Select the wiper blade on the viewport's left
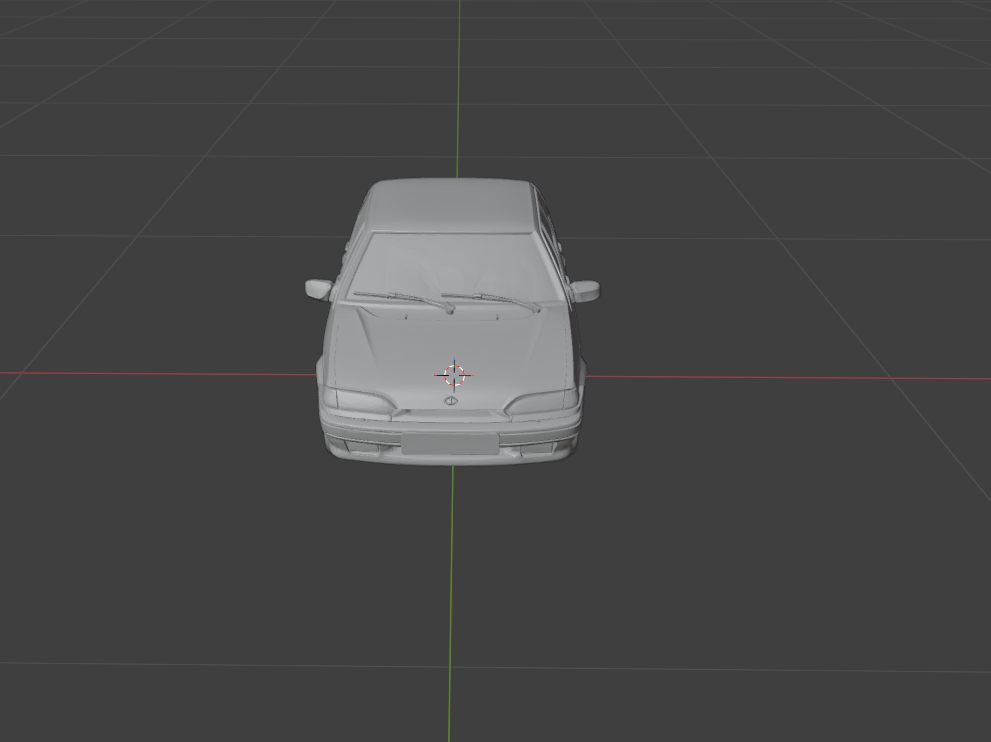This screenshot has width=991, height=742. (x=403, y=299)
